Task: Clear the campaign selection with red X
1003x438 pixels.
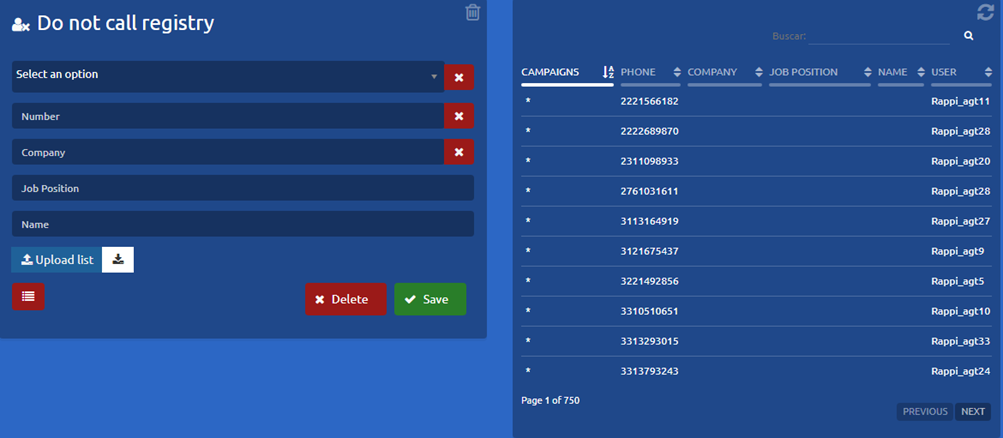Action: tap(458, 77)
